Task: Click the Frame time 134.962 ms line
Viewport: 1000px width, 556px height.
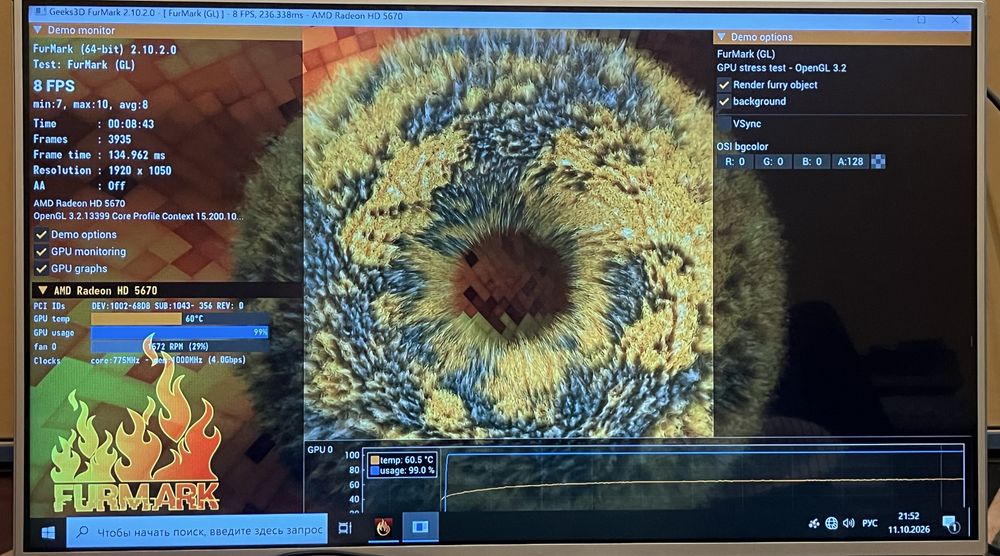Action: click(99, 155)
